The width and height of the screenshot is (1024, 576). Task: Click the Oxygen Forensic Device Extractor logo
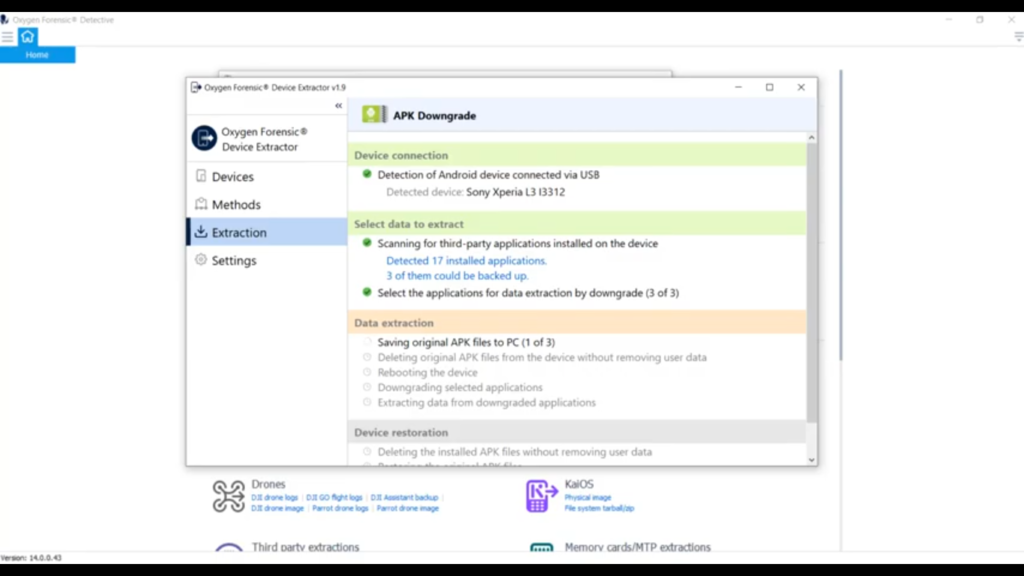click(204, 138)
